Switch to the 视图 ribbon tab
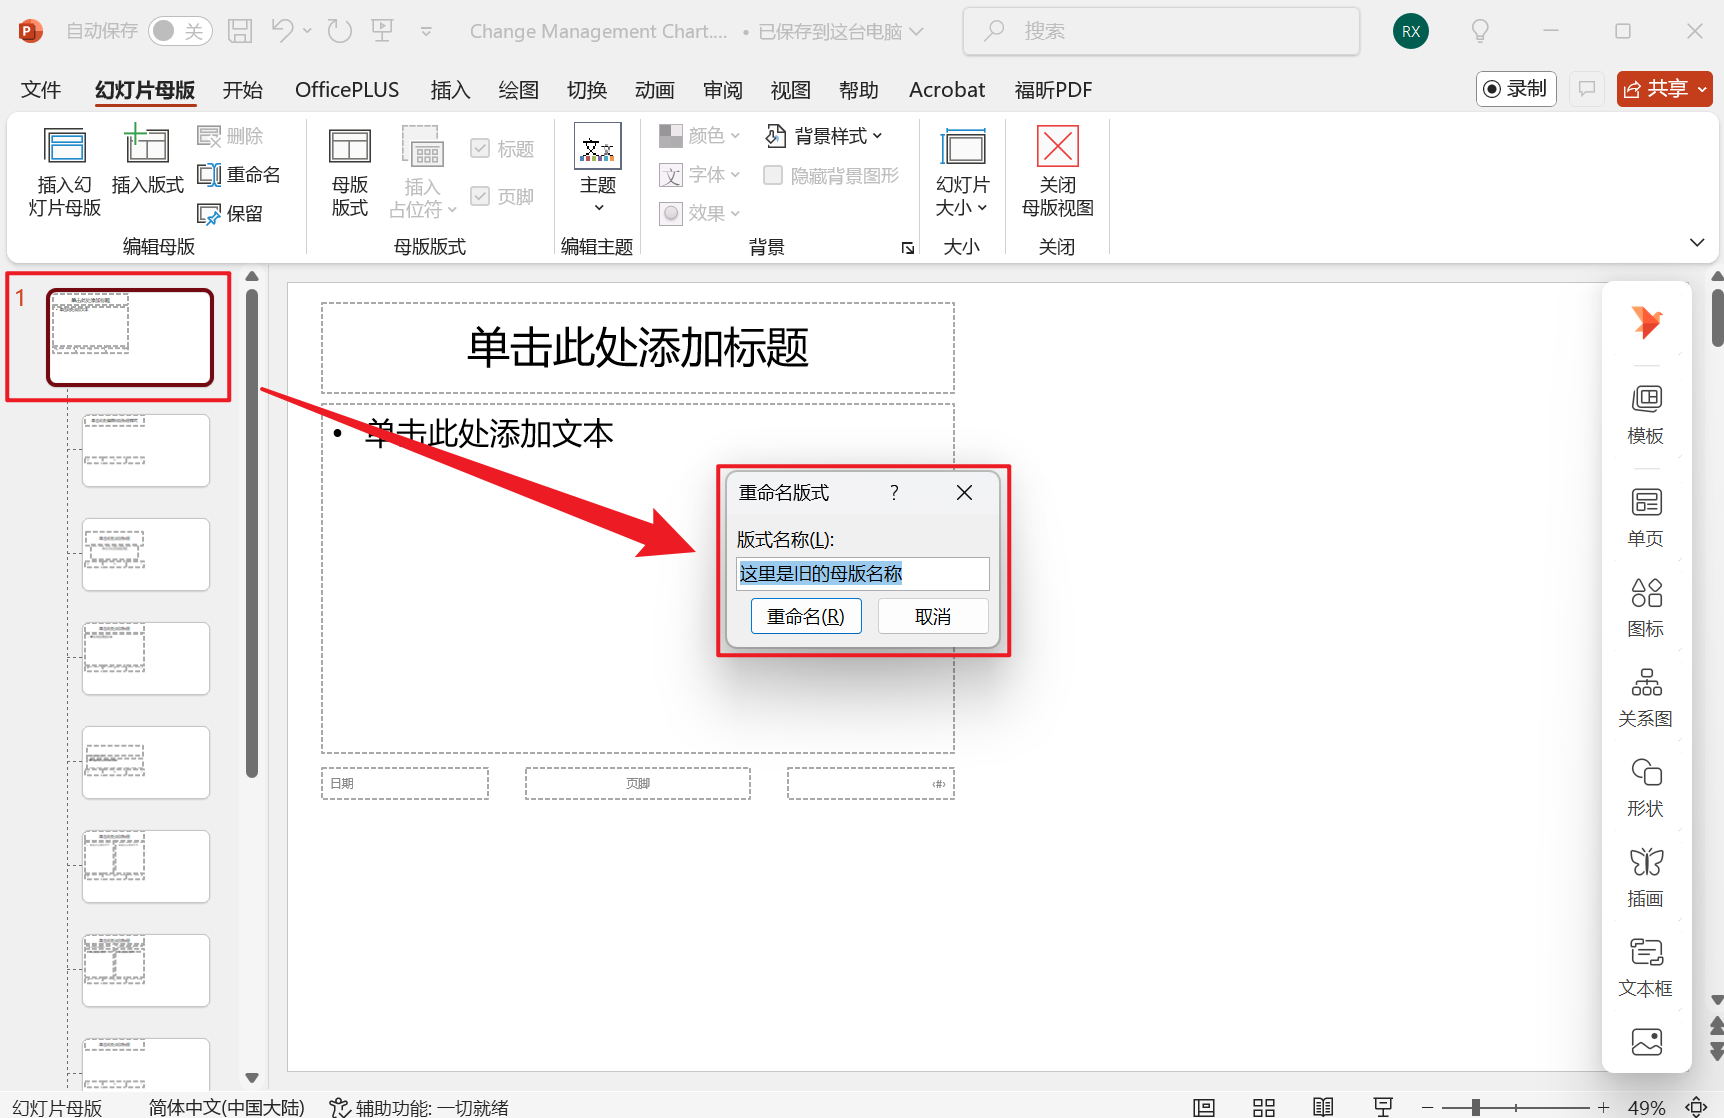Viewport: 1724px width, 1118px height. click(789, 89)
